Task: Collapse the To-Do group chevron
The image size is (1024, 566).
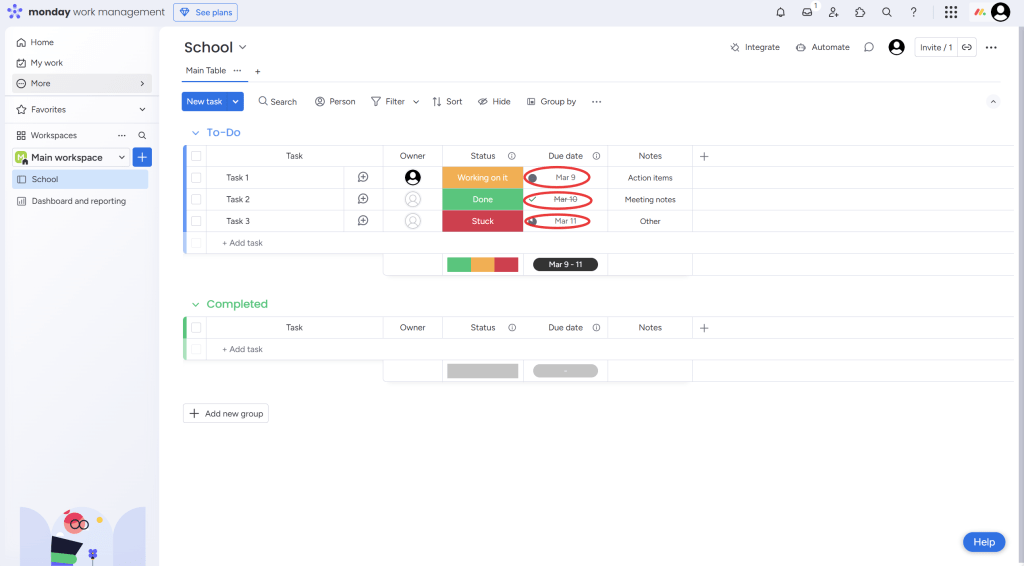Action: [195, 133]
